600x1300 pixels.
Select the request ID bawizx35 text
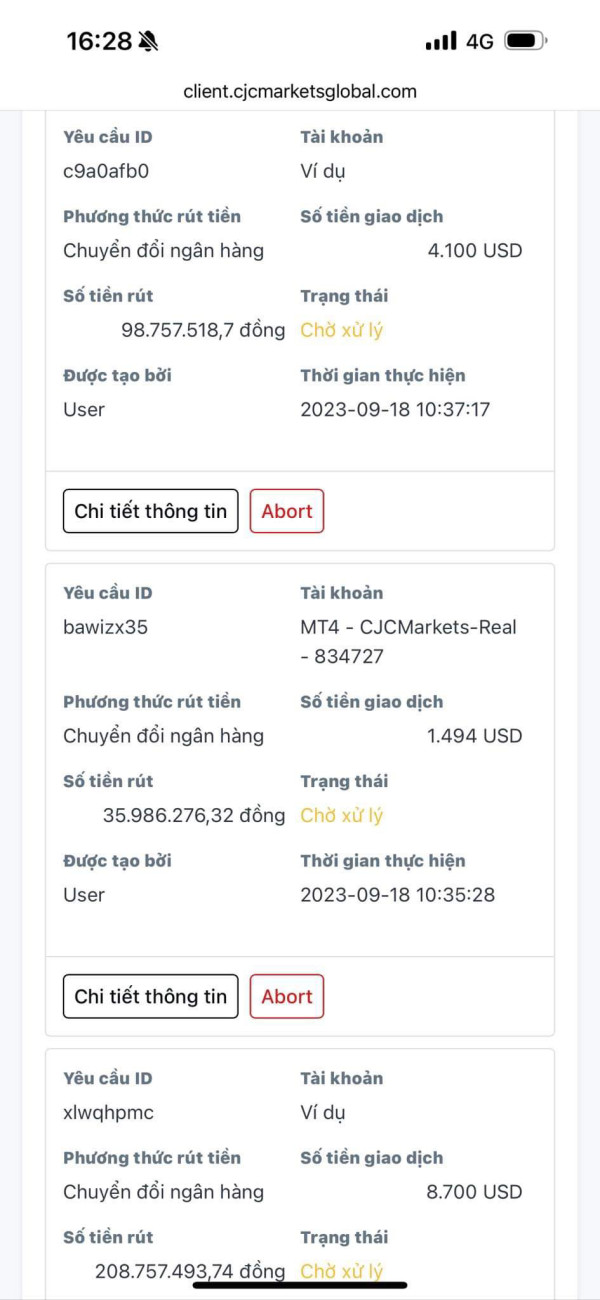click(x=106, y=627)
